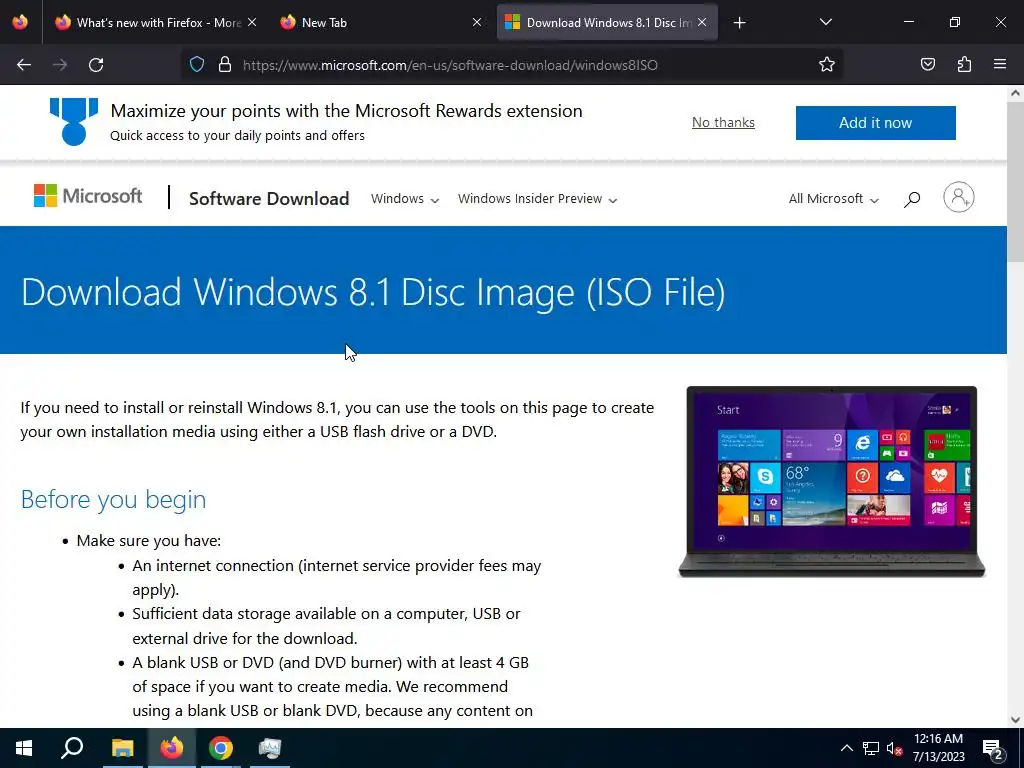Click the scrollbar down arrow
1024x768 pixels.
click(1015, 719)
